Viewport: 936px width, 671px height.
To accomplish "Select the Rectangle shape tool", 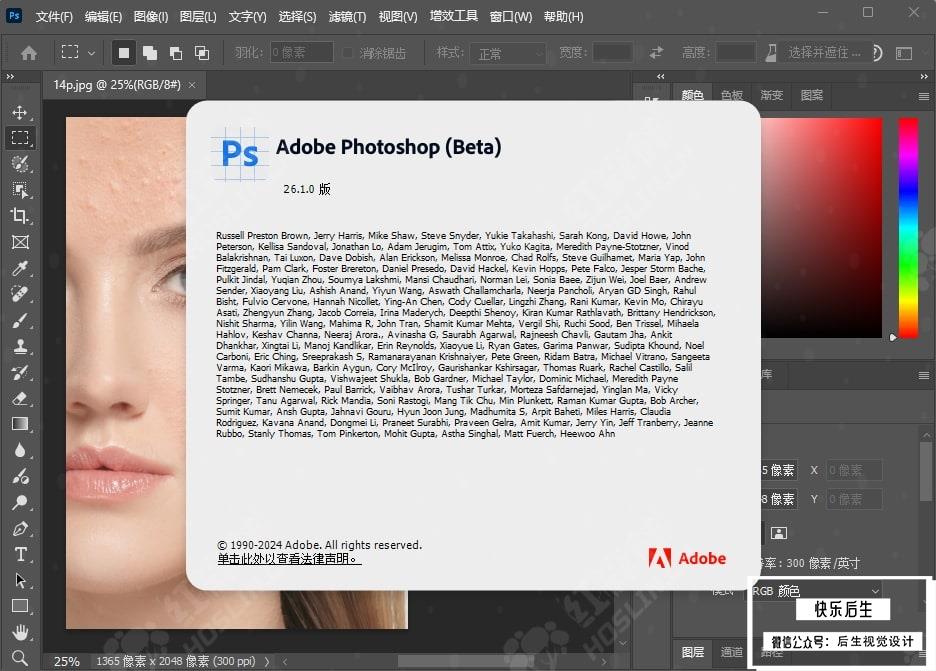I will point(20,606).
